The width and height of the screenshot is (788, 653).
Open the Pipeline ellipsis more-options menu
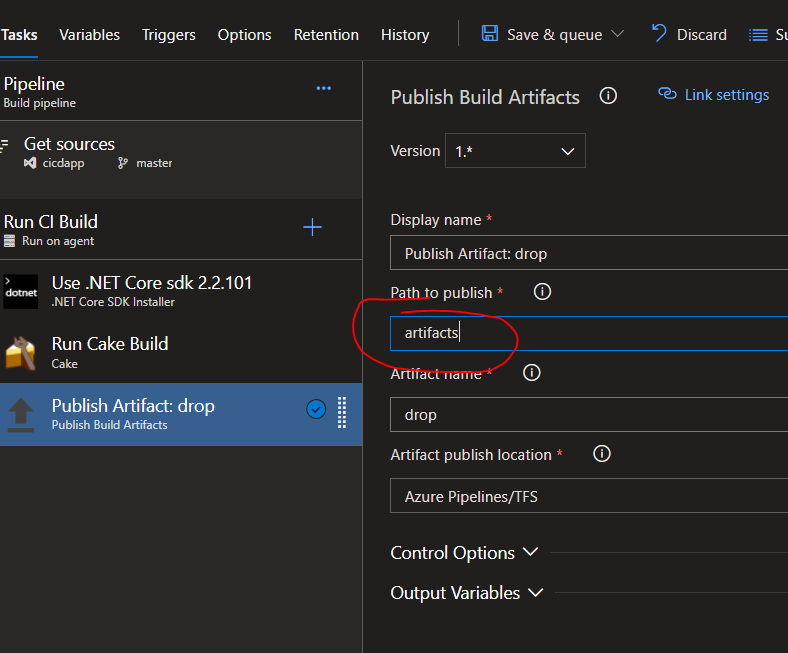tap(323, 88)
